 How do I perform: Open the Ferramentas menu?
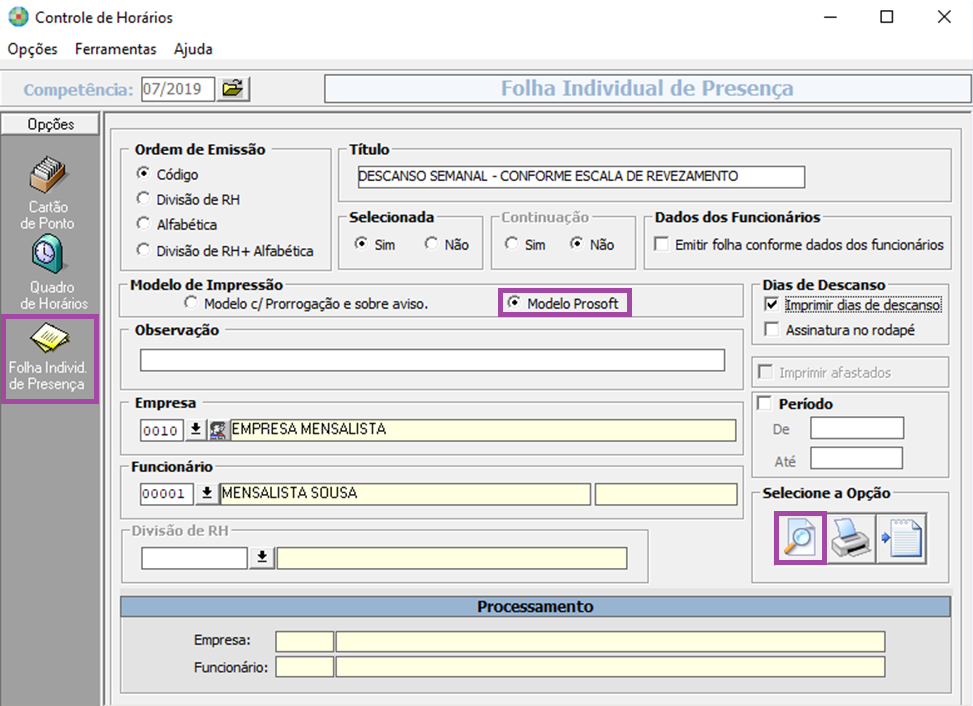click(115, 49)
